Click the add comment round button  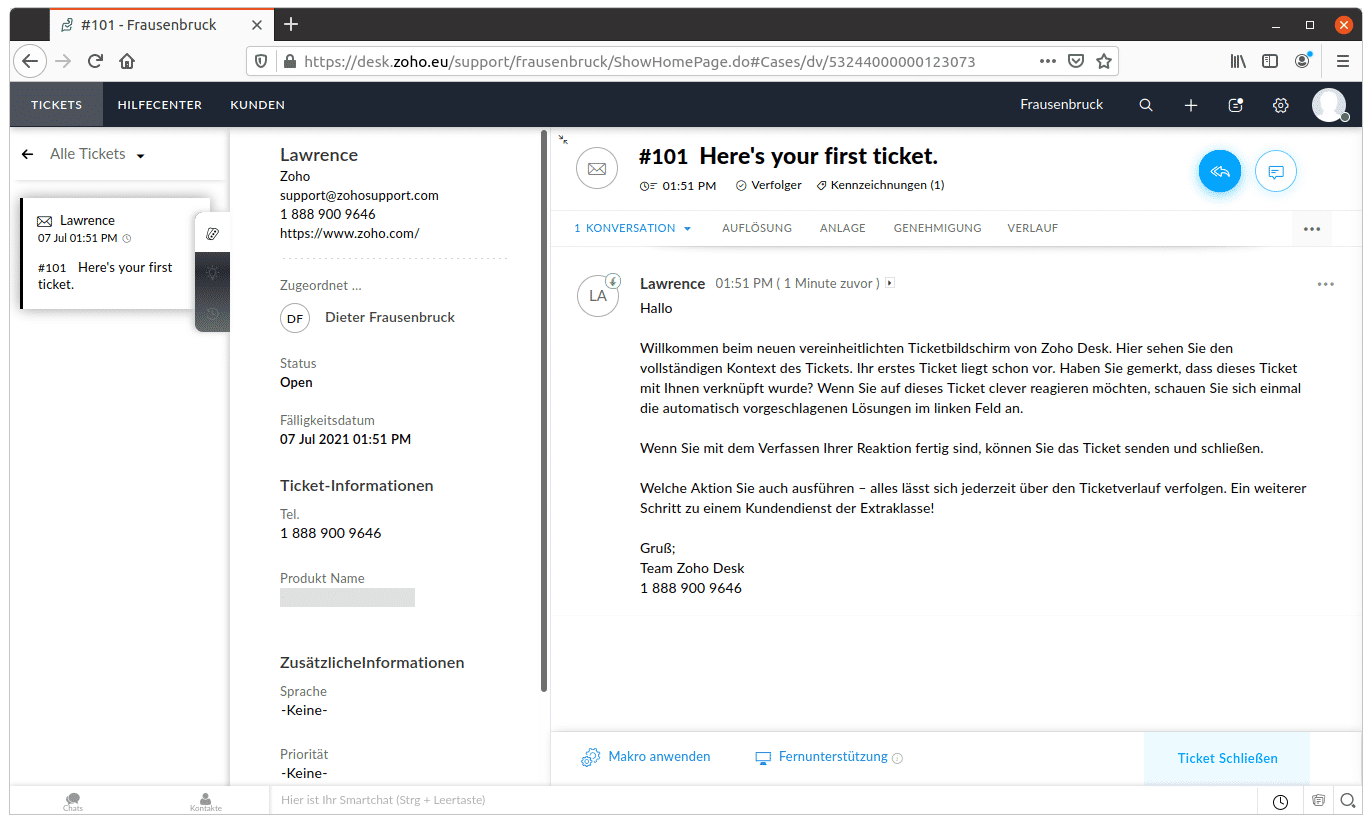1276,172
